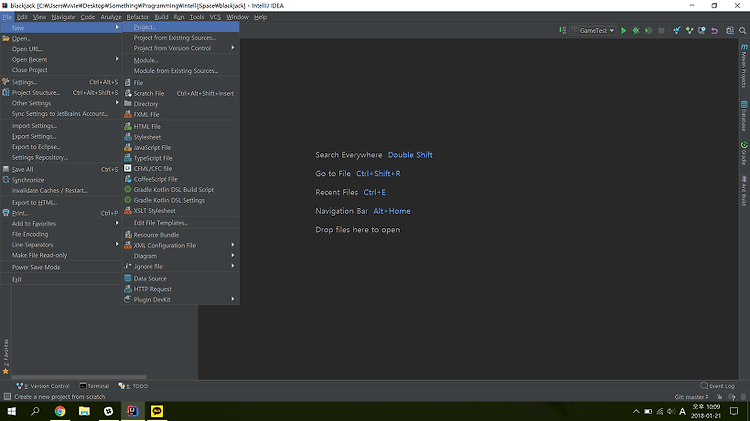
Task: Click Save All in File menu
Action: [x=61, y=169]
